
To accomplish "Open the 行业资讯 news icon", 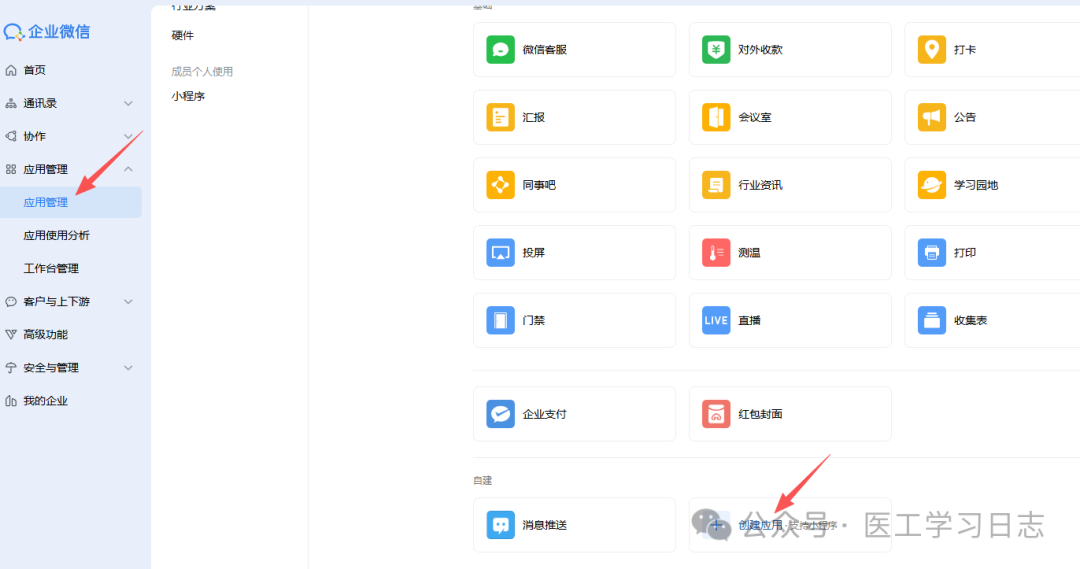I will tap(716, 185).
